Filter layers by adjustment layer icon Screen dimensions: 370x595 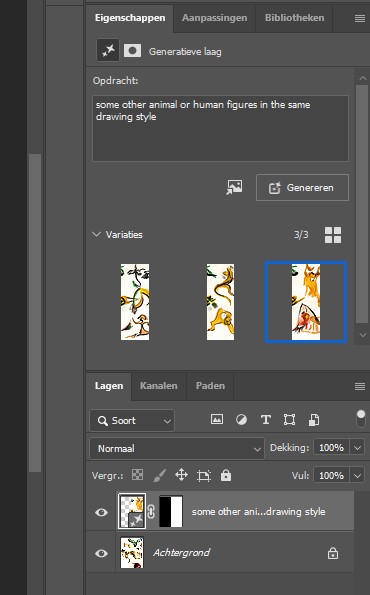click(x=241, y=420)
